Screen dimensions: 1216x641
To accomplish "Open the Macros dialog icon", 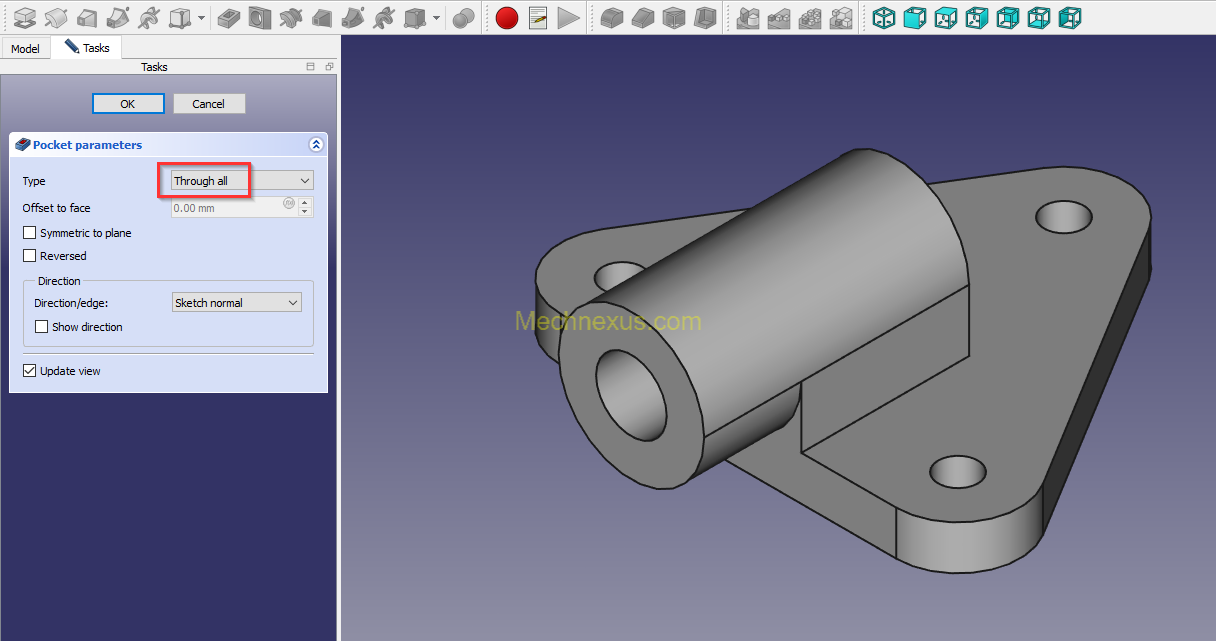I will click(538, 17).
